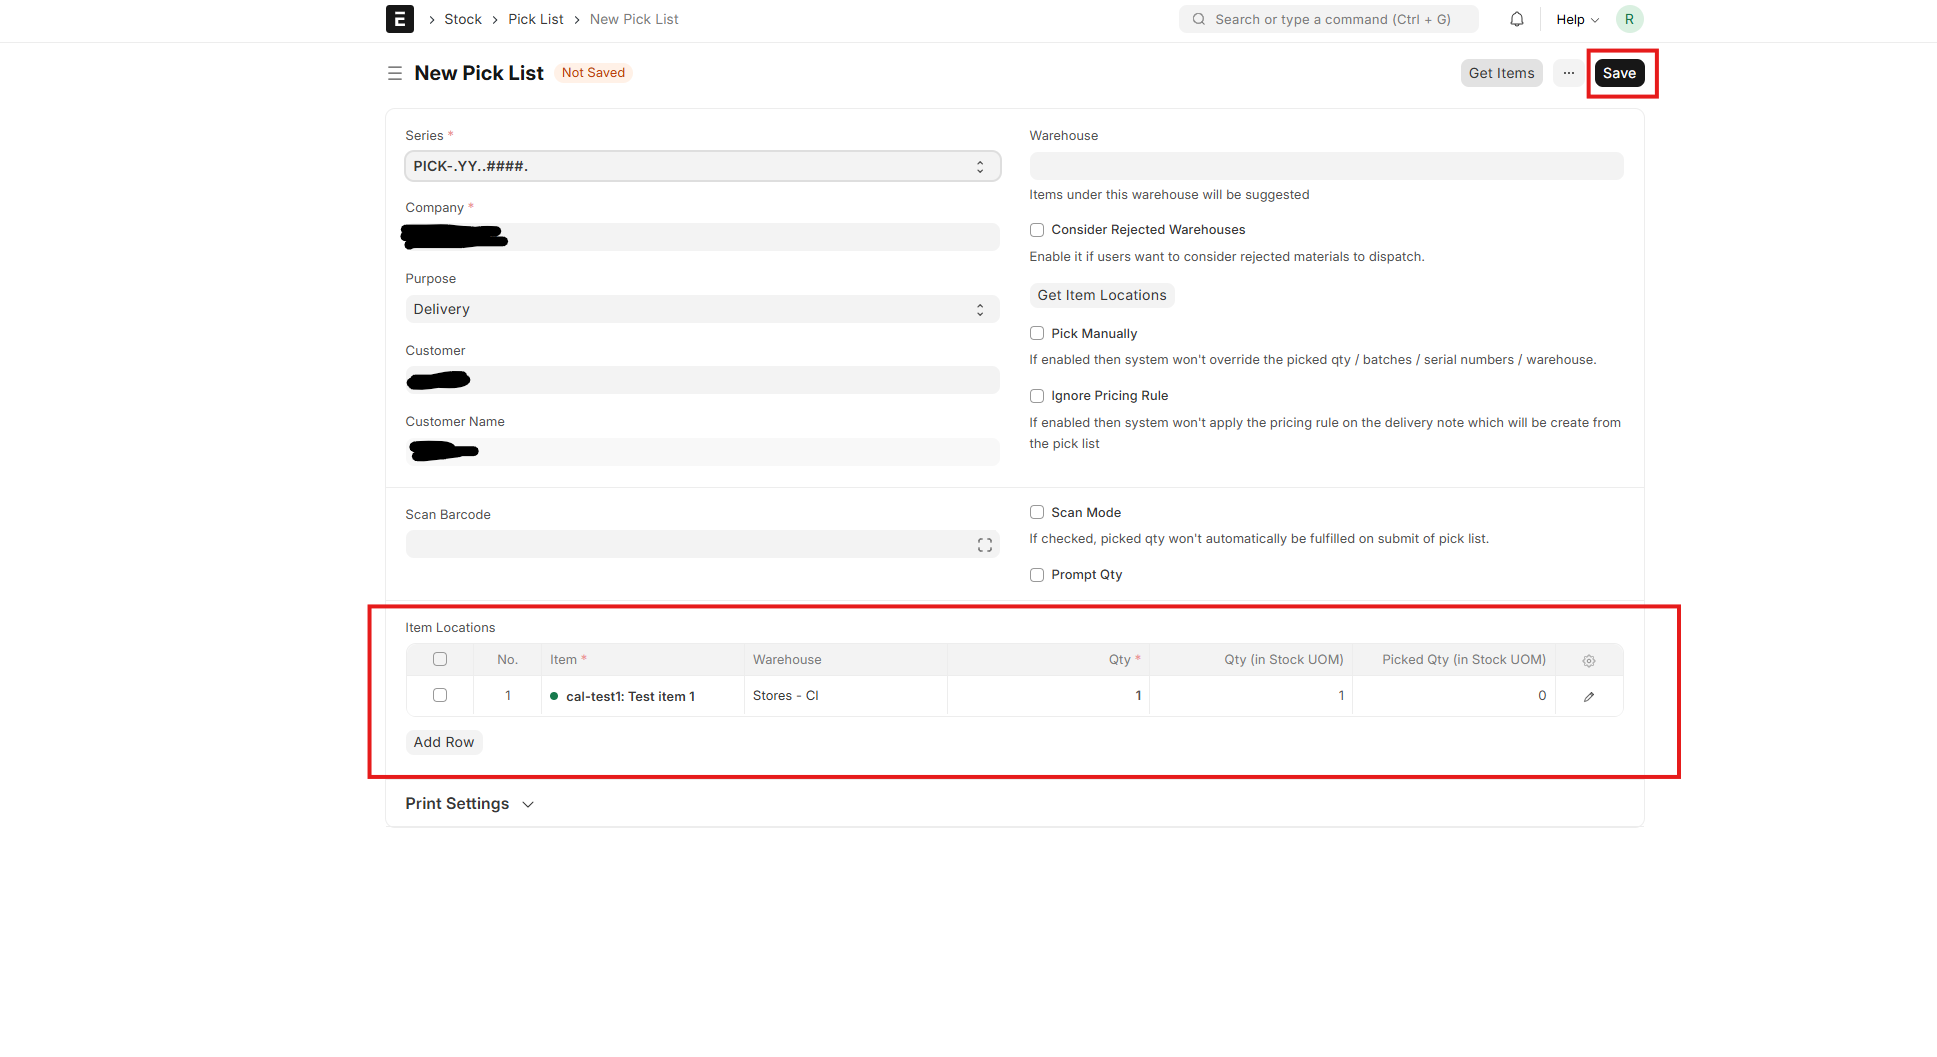1937x1057 pixels.
Task: Toggle the Scan Mode checkbox
Action: coord(1037,512)
